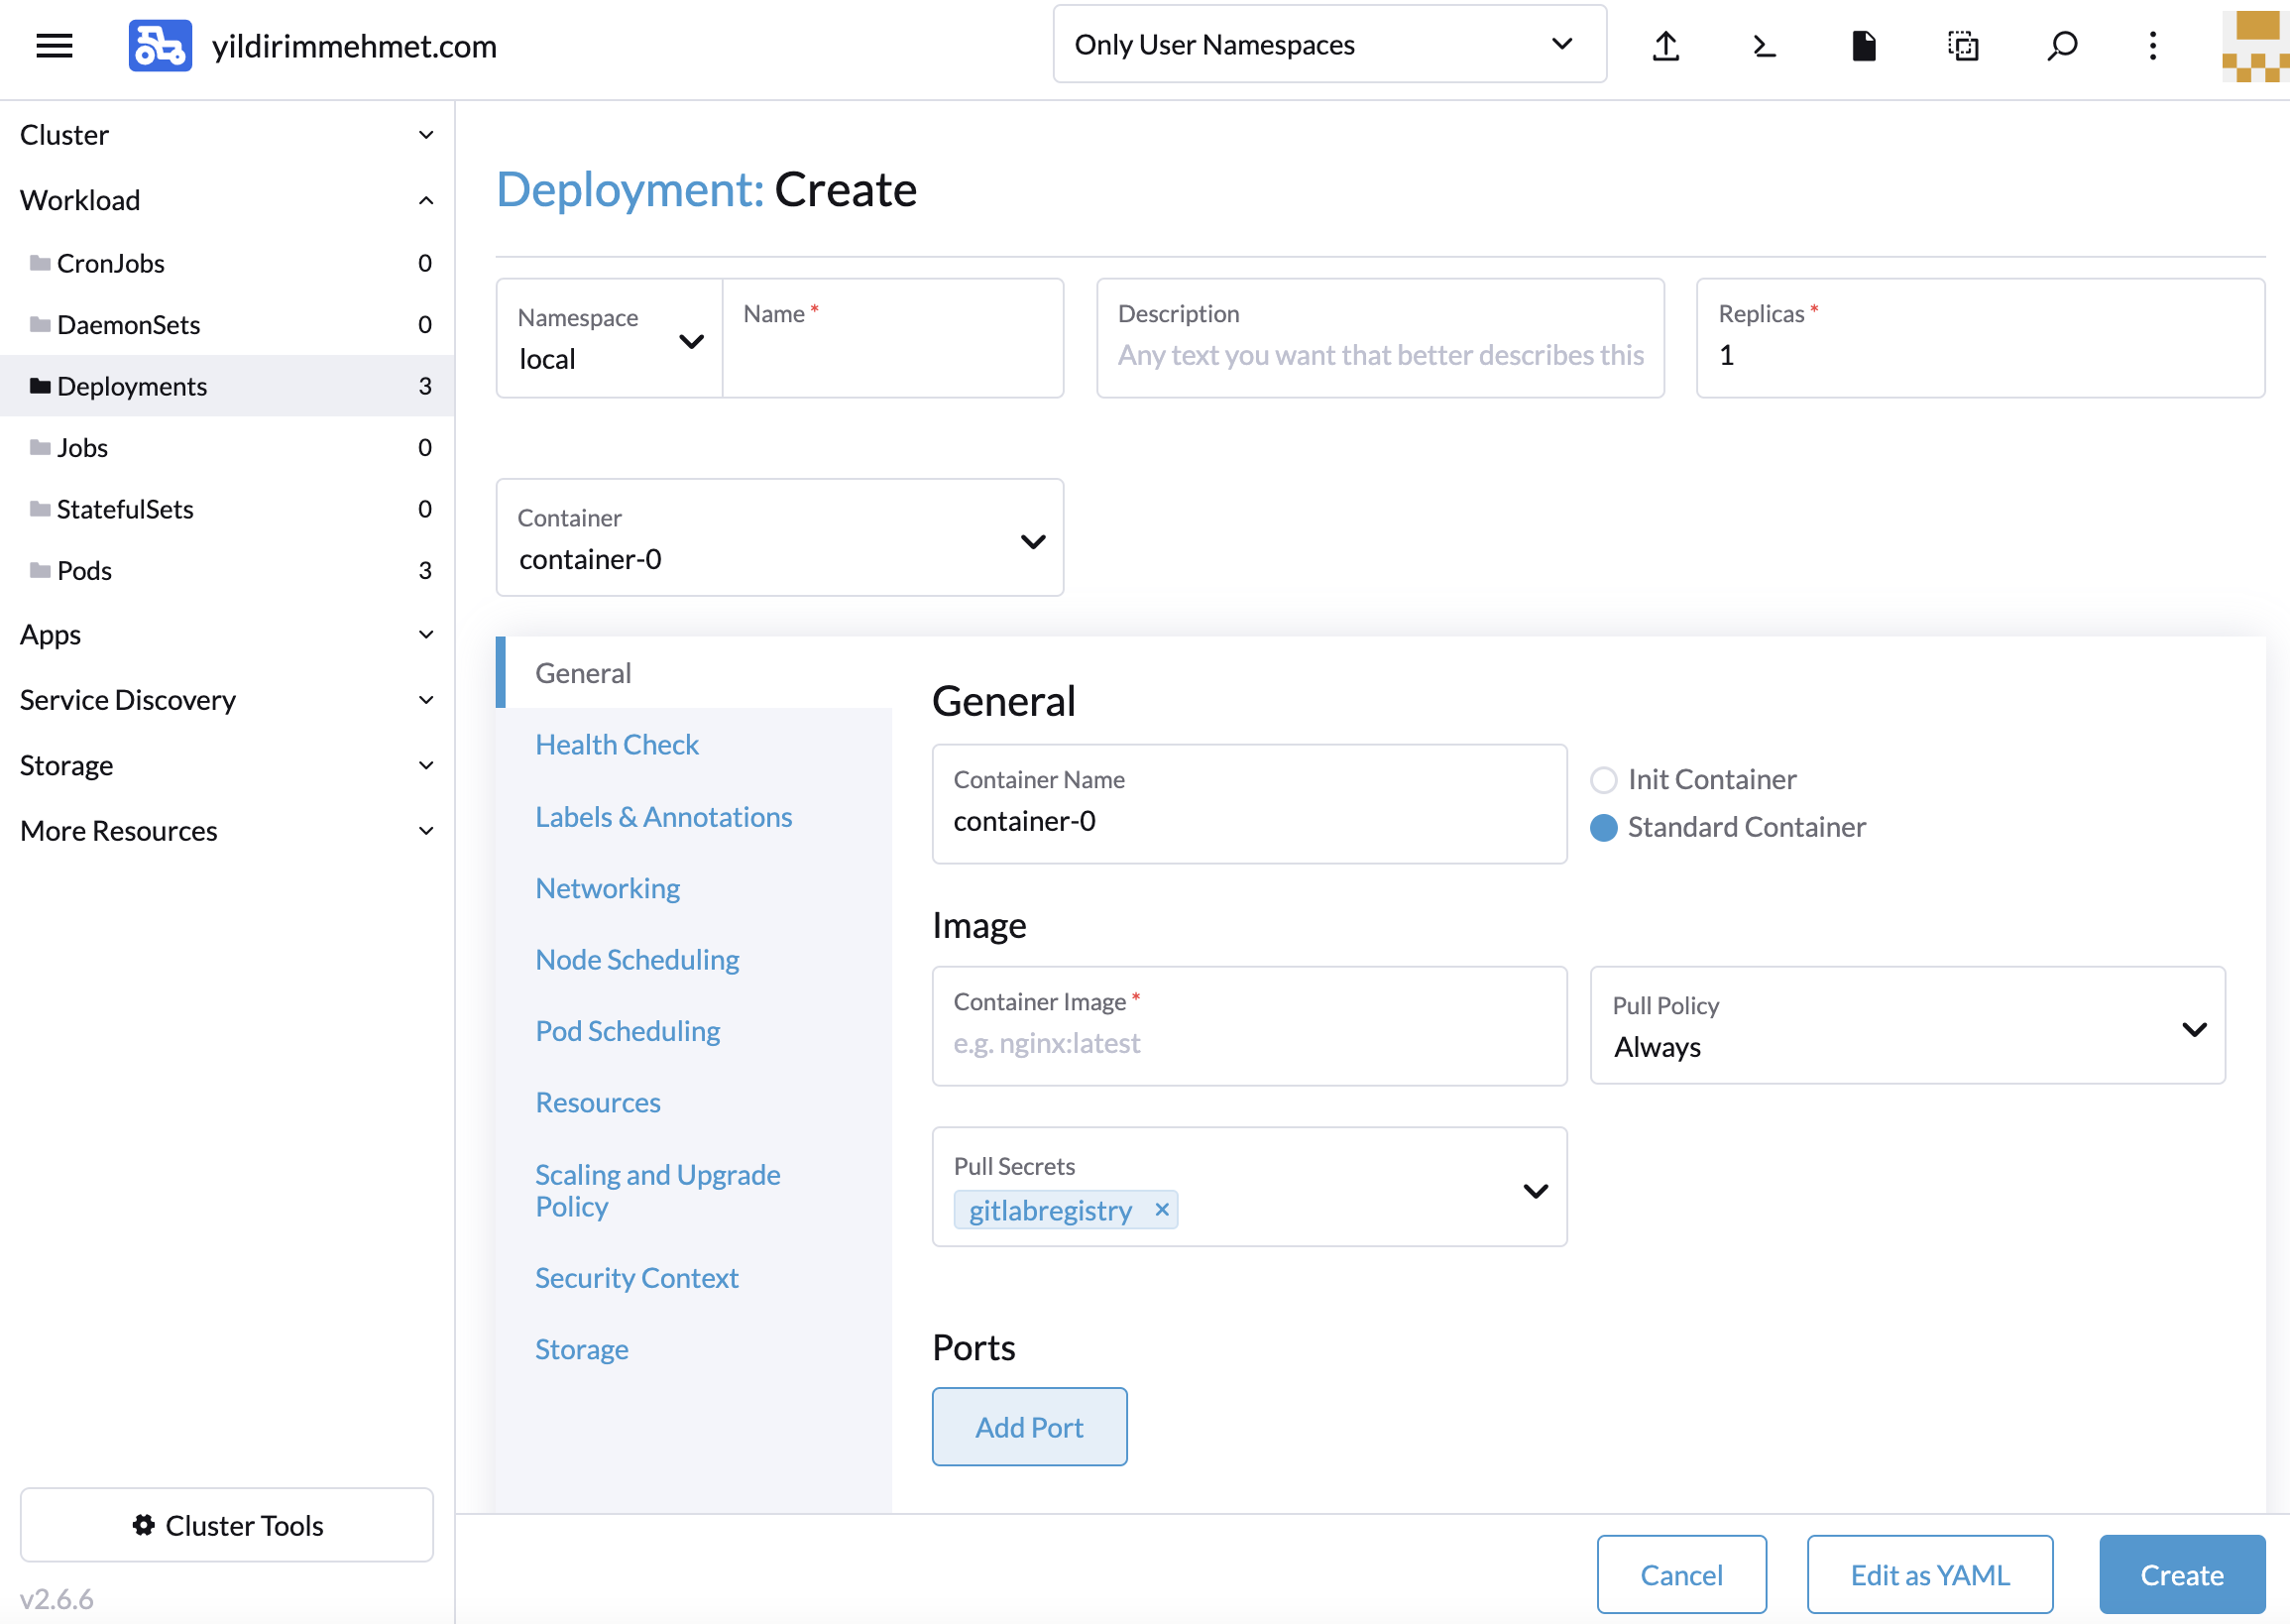This screenshot has height=1624, width=2290.
Task: Click into the Replicas field
Action: (x=1980, y=338)
